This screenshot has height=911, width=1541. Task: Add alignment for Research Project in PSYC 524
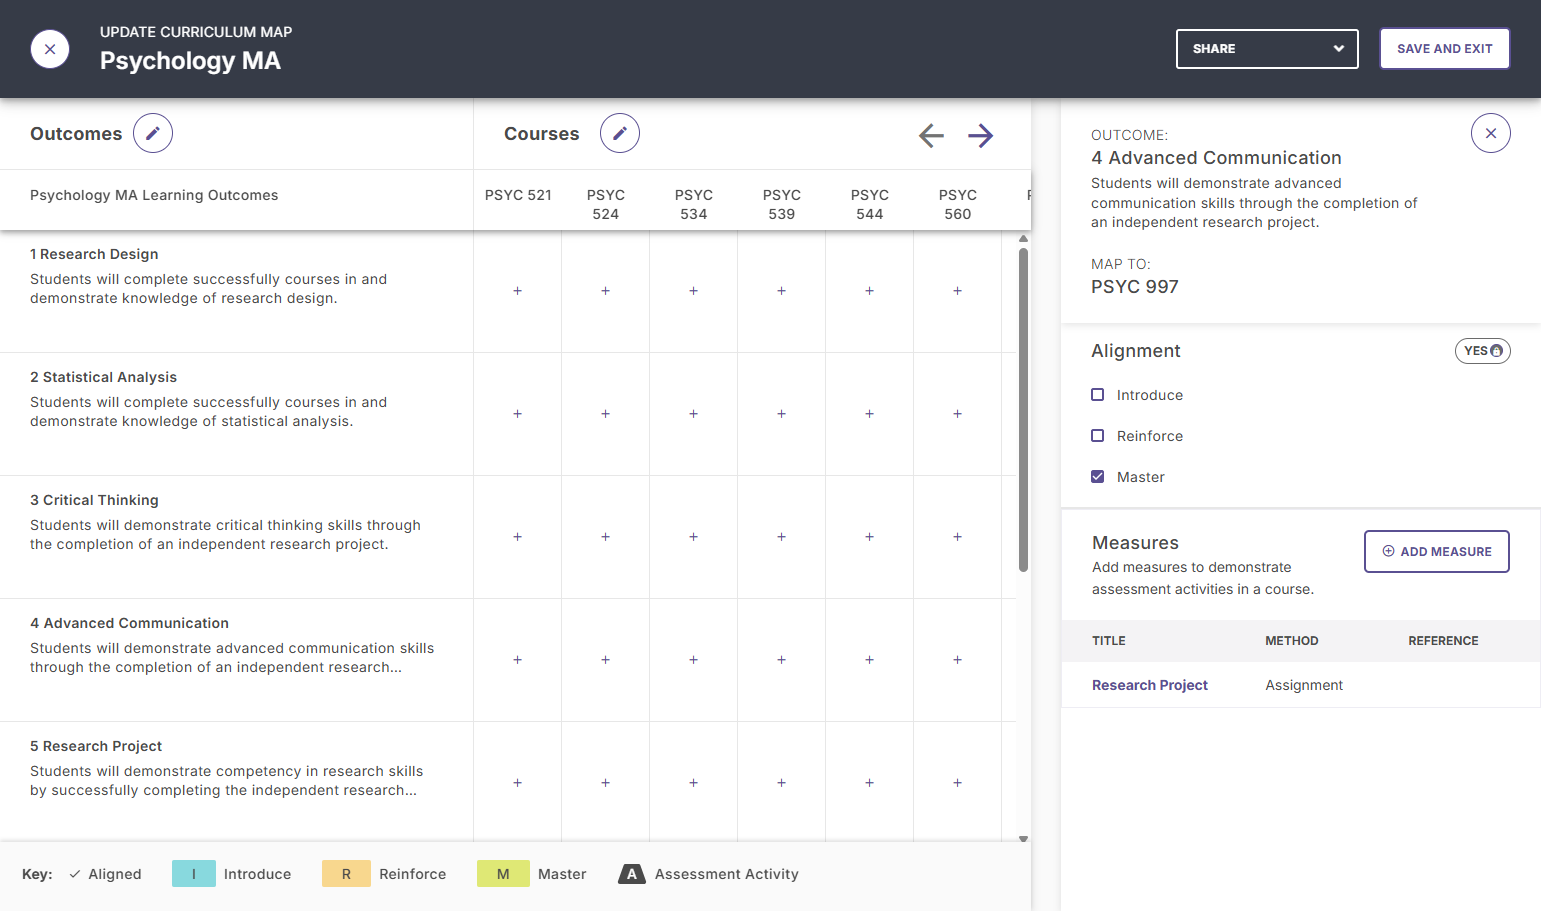605,783
